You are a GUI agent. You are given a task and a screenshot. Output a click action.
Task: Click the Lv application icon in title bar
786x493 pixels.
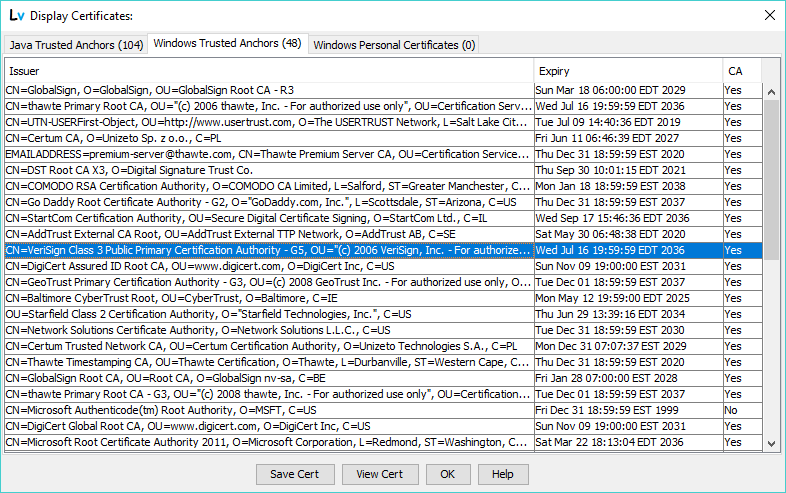(17, 16)
